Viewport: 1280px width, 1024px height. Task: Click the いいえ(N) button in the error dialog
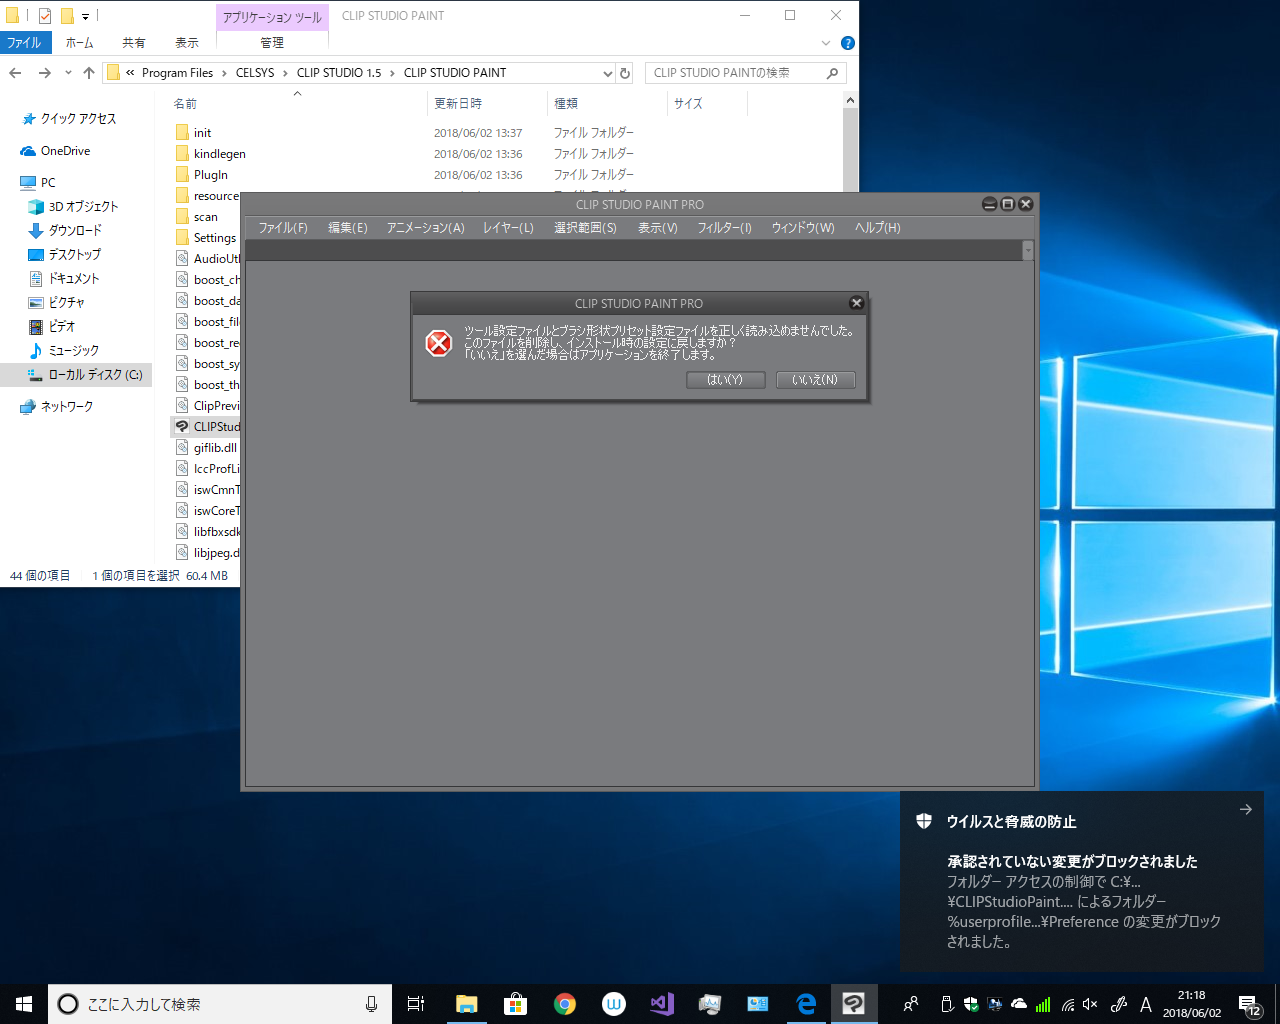[815, 380]
